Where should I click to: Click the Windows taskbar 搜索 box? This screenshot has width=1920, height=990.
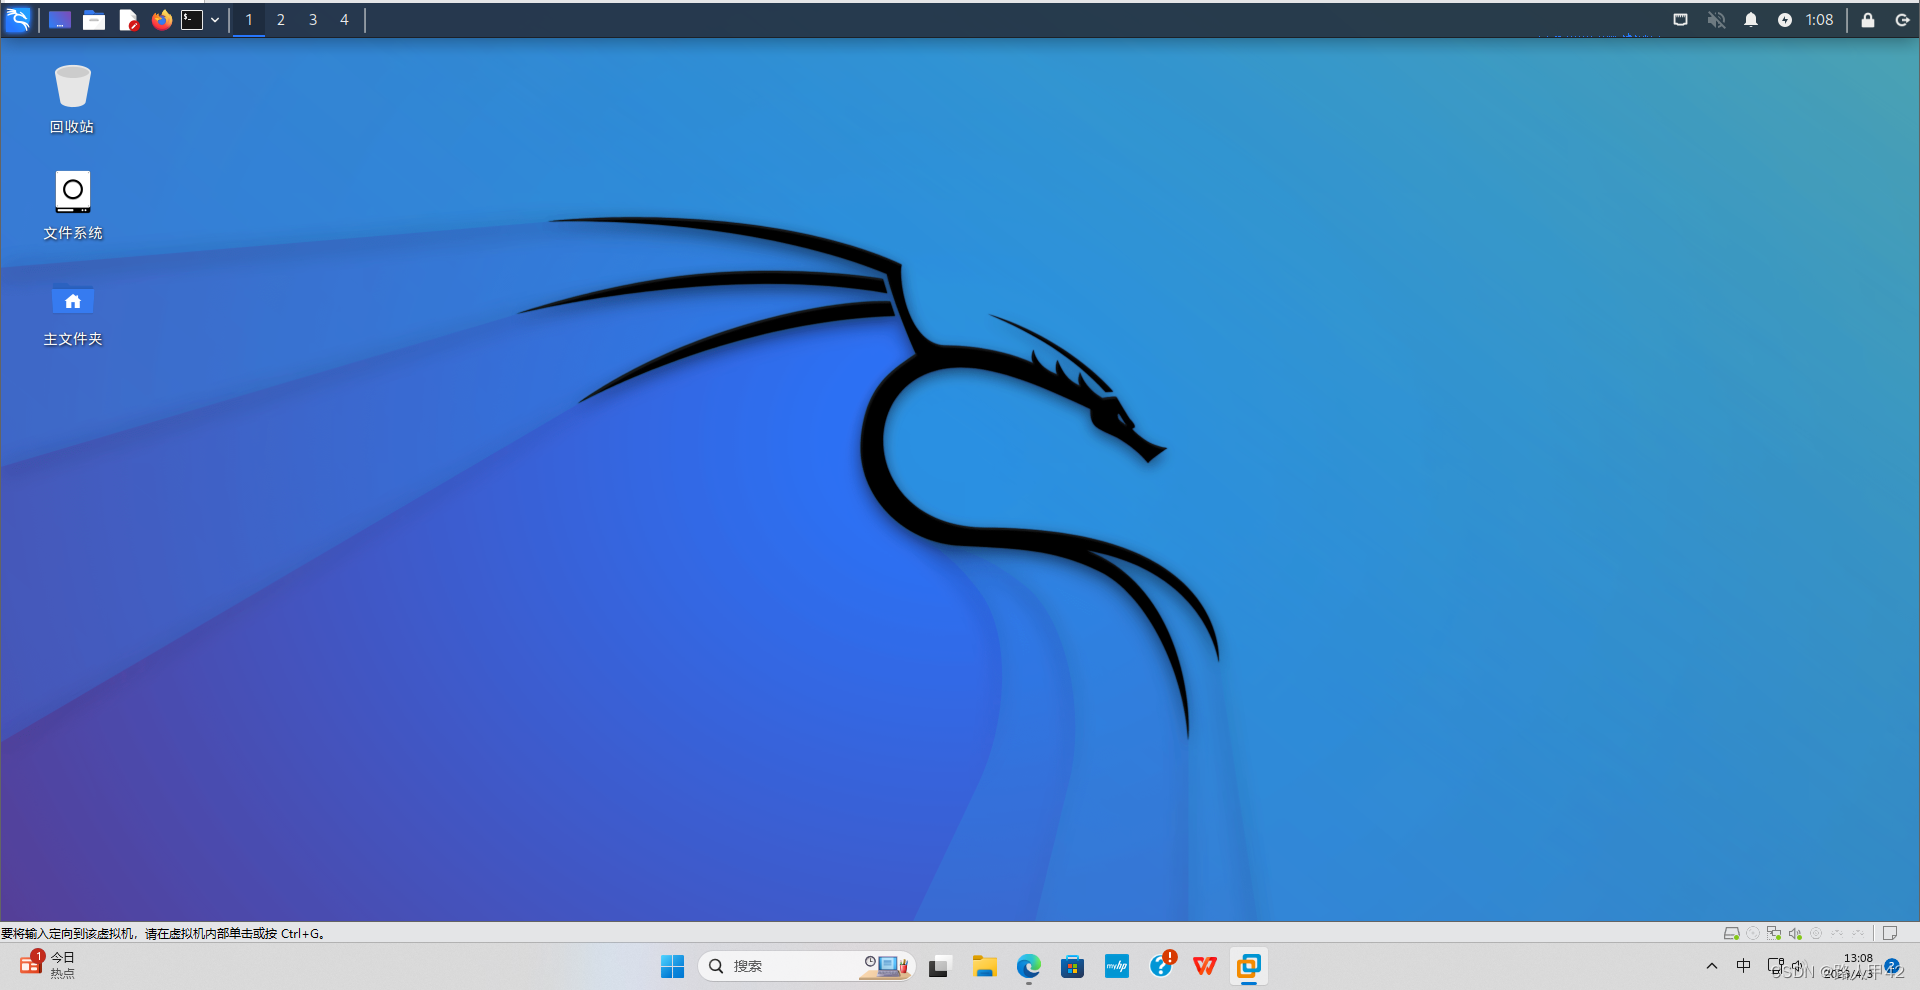[806, 966]
